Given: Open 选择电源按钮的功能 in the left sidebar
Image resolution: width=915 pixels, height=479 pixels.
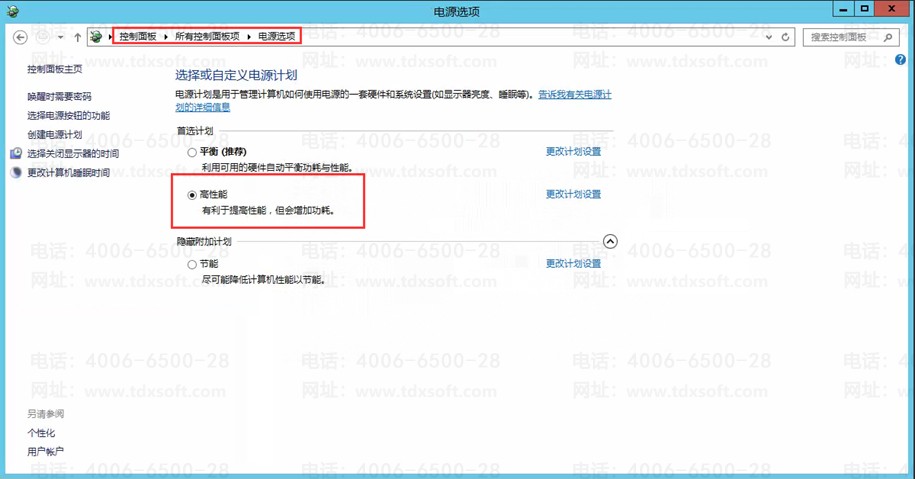Looking at the screenshot, I should [68, 116].
